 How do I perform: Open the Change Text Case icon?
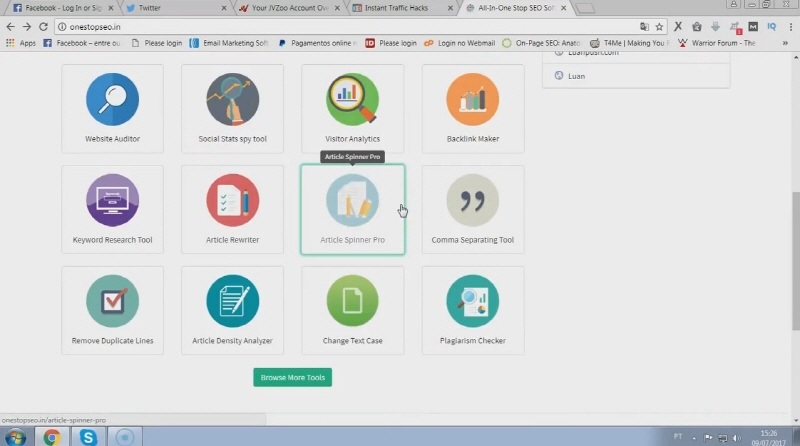pos(353,301)
